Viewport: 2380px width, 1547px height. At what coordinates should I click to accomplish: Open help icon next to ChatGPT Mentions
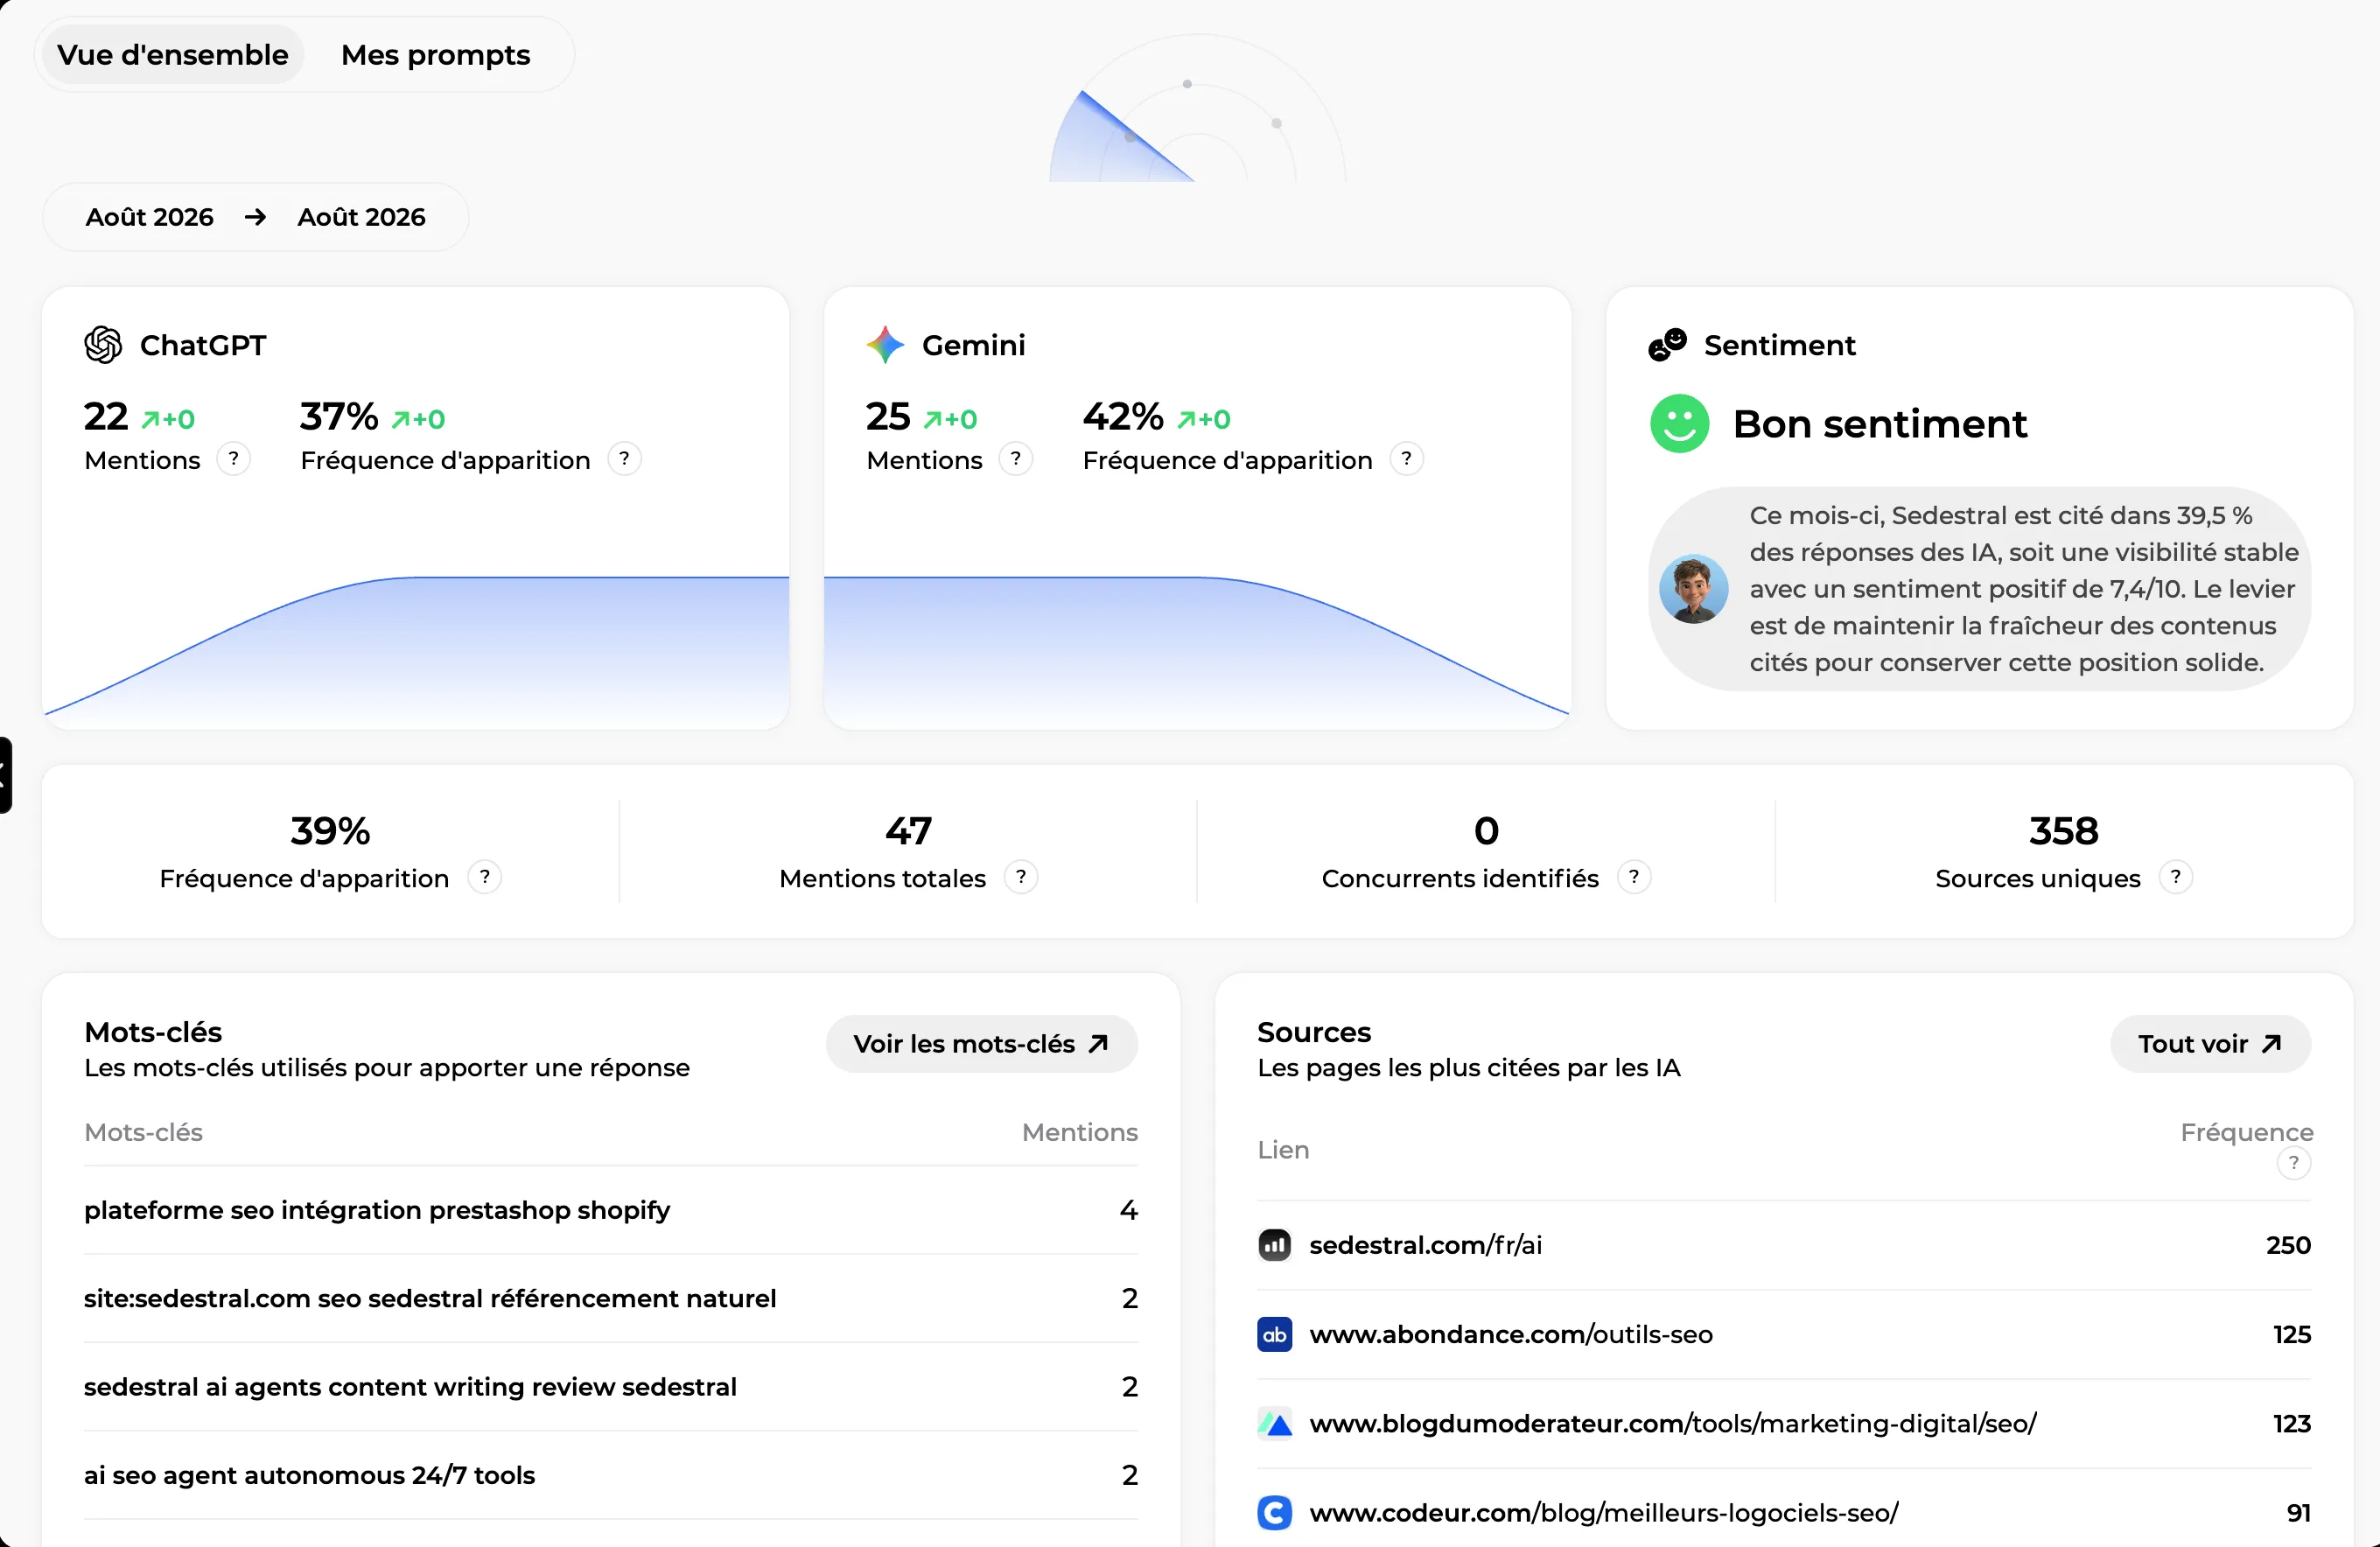pos(233,459)
